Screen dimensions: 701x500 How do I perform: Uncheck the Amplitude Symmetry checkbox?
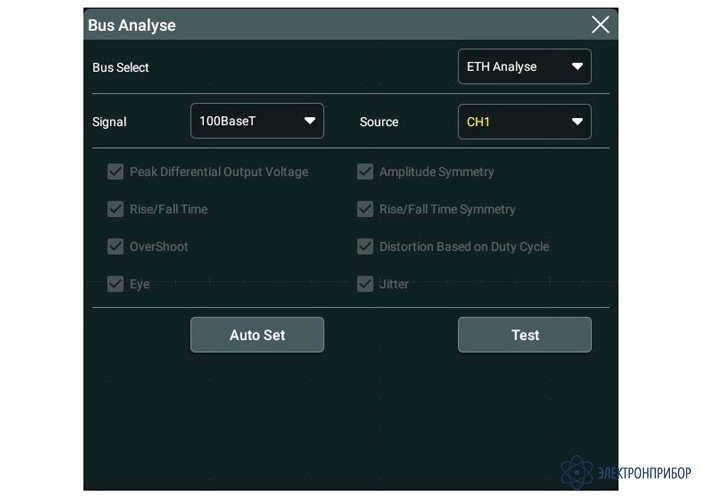click(365, 172)
